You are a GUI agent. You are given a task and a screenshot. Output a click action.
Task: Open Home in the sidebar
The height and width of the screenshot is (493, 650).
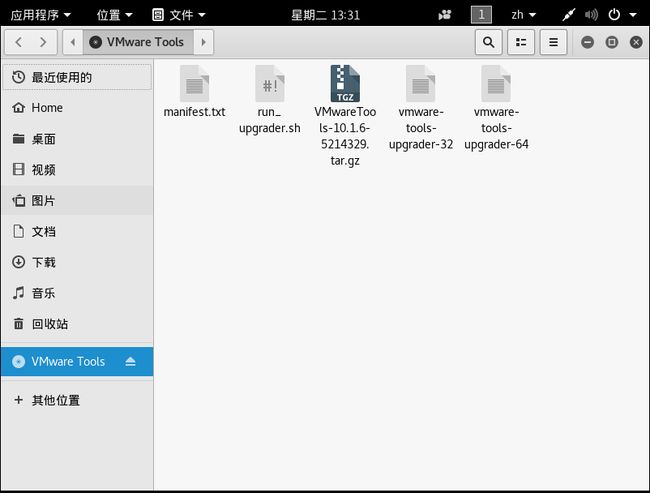[77, 108]
